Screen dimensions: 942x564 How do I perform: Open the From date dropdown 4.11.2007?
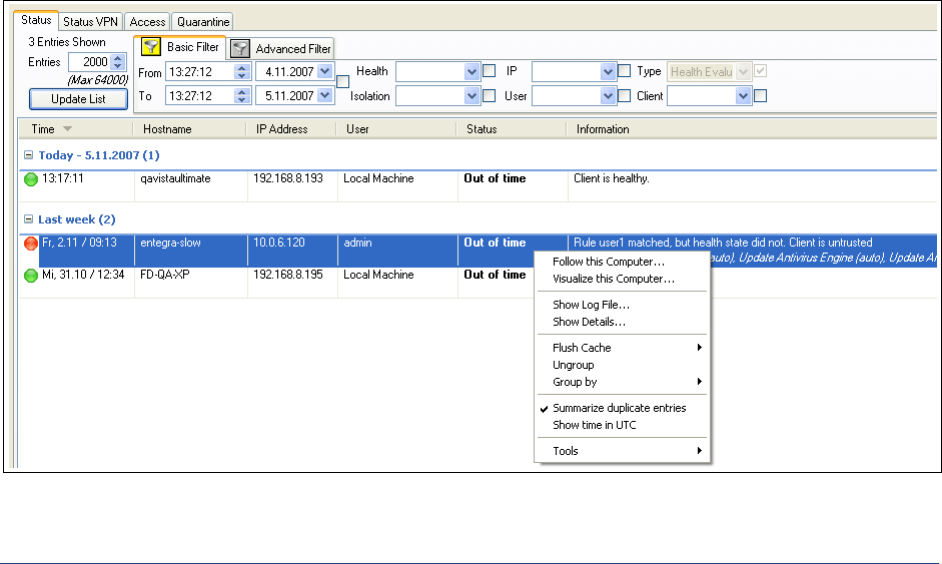[x=324, y=72]
